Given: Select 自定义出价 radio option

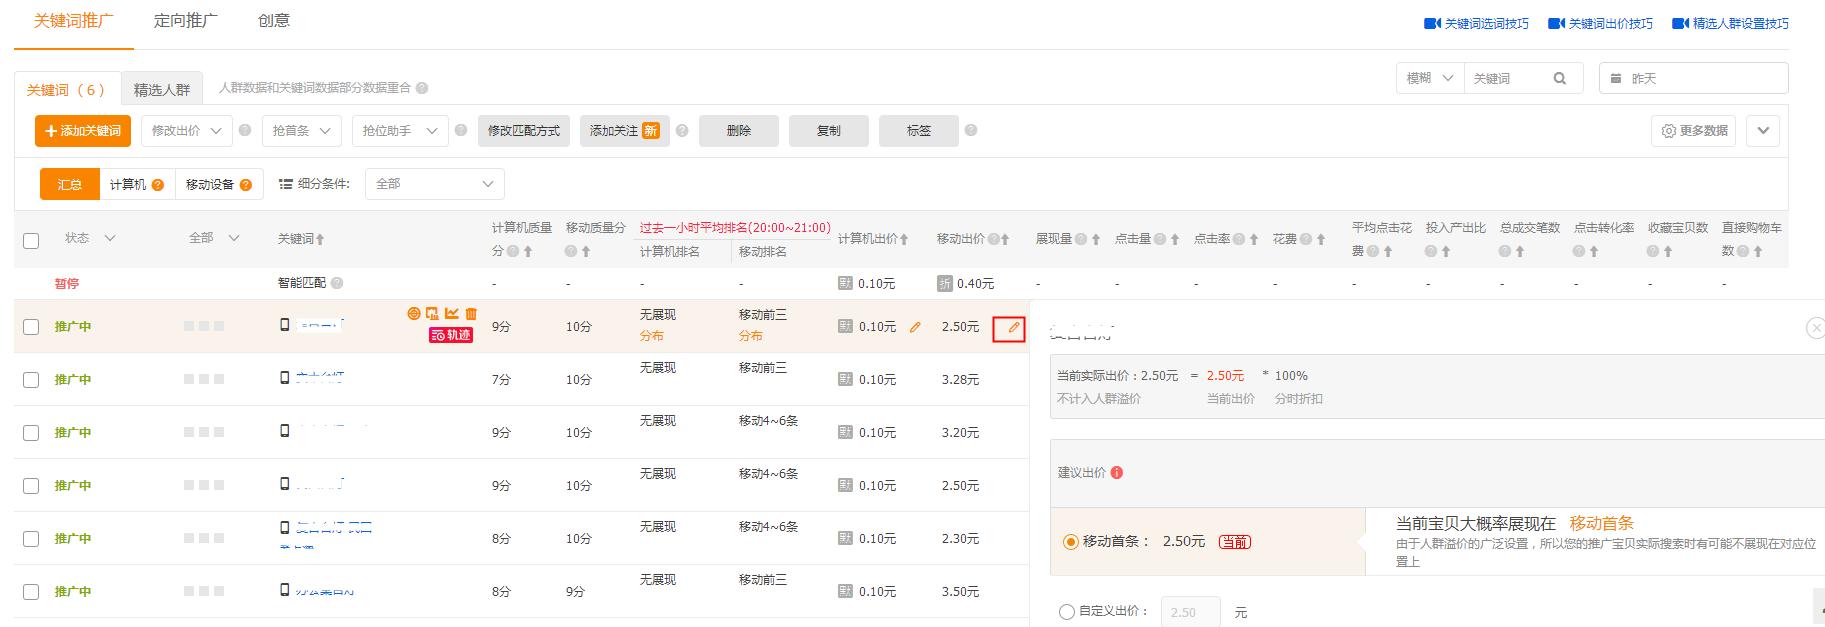Looking at the screenshot, I should click(x=1067, y=611).
